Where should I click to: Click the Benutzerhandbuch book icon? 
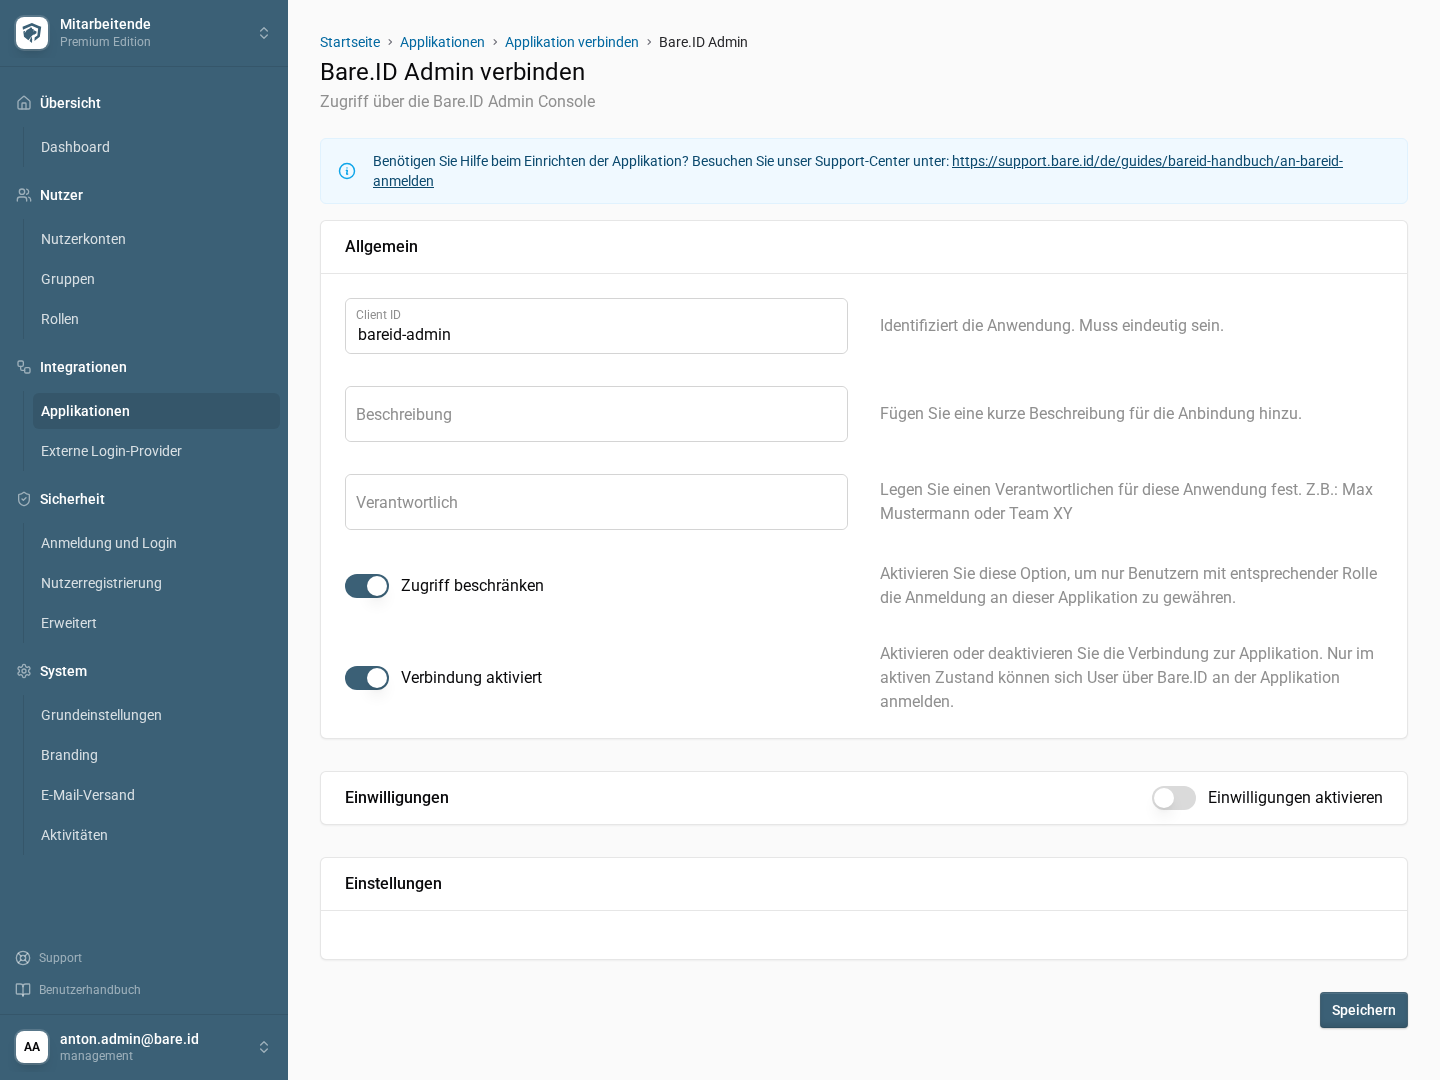point(23,990)
